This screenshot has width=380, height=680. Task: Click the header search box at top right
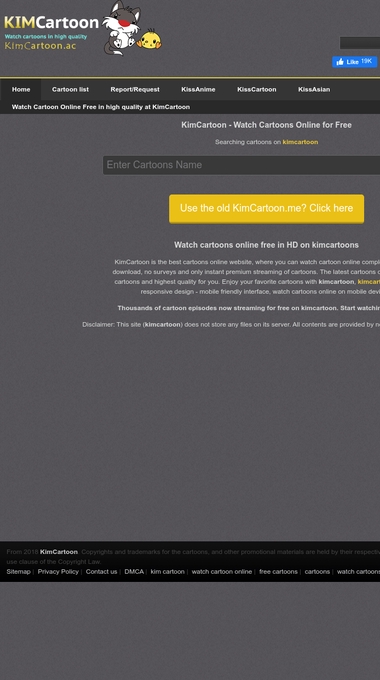pyautogui.click(x=360, y=43)
